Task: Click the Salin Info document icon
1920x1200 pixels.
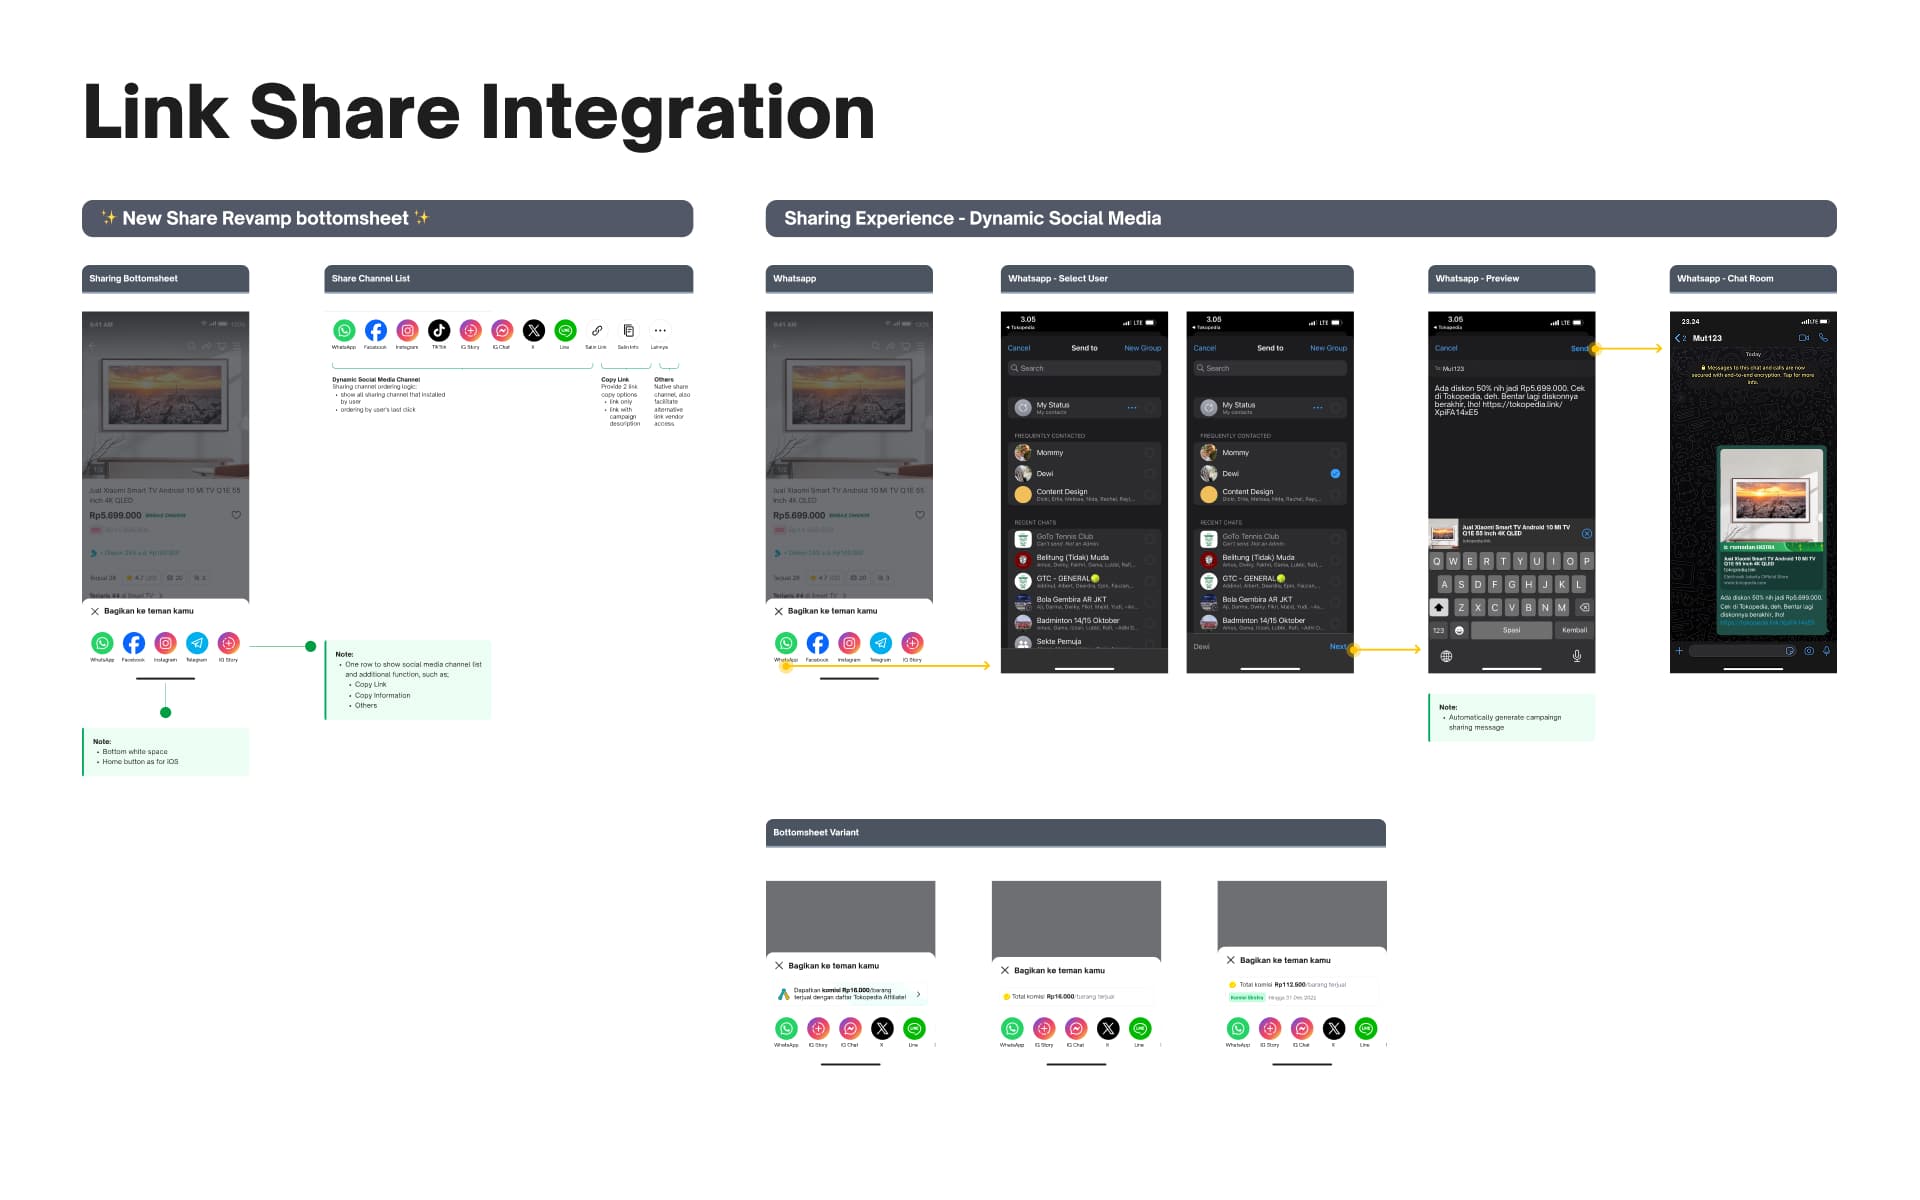Action: tap(628, 331)
